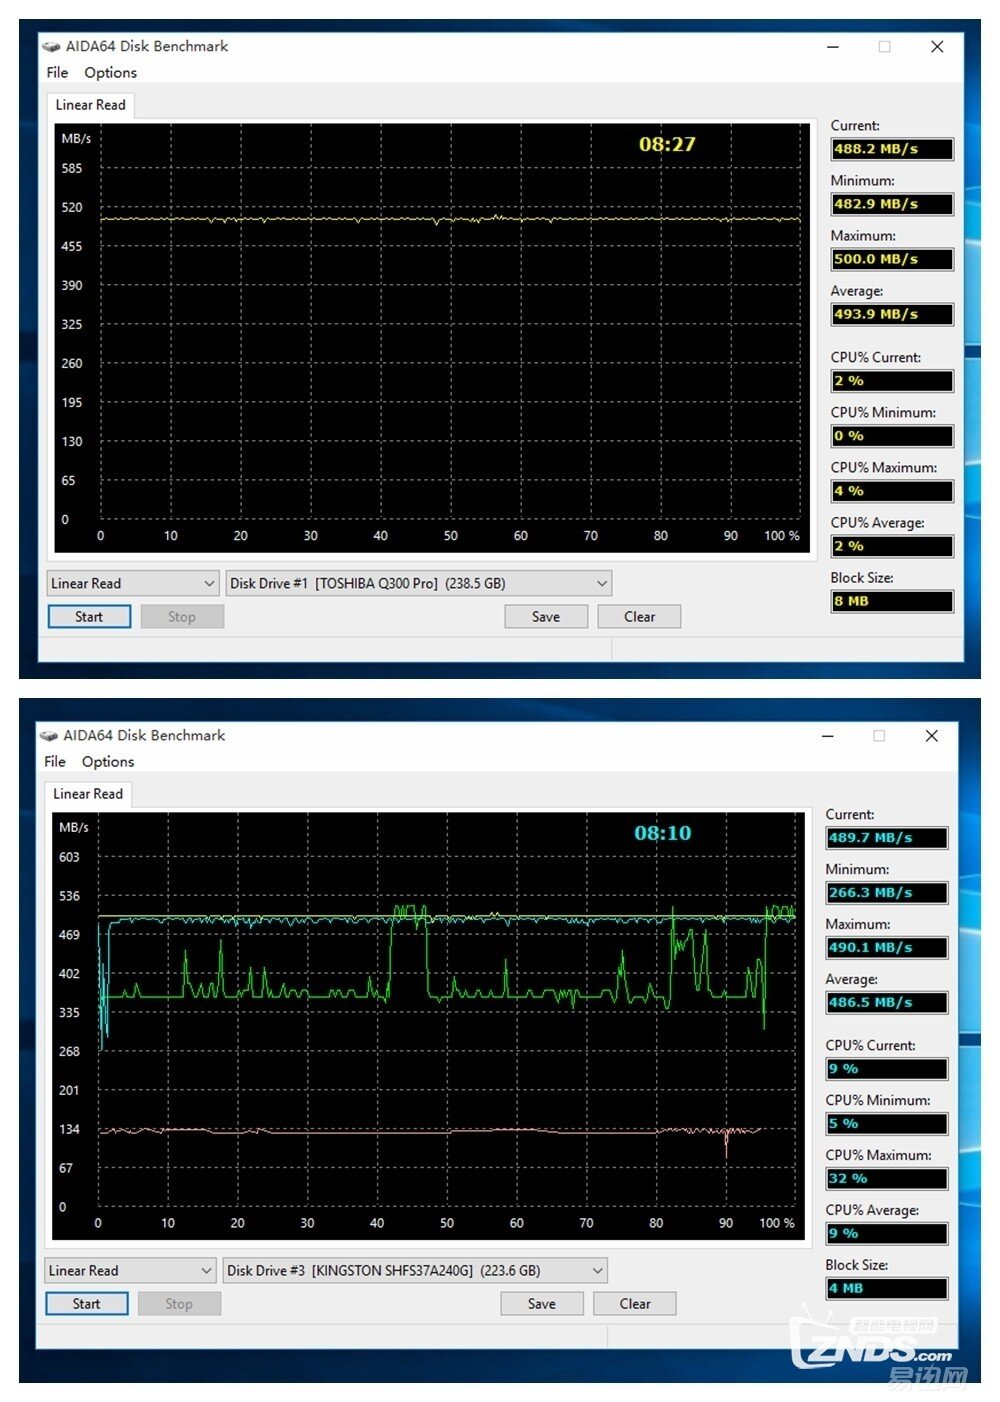Click CPU% Minimum value 0 % in top window

[x=892, y=436]
